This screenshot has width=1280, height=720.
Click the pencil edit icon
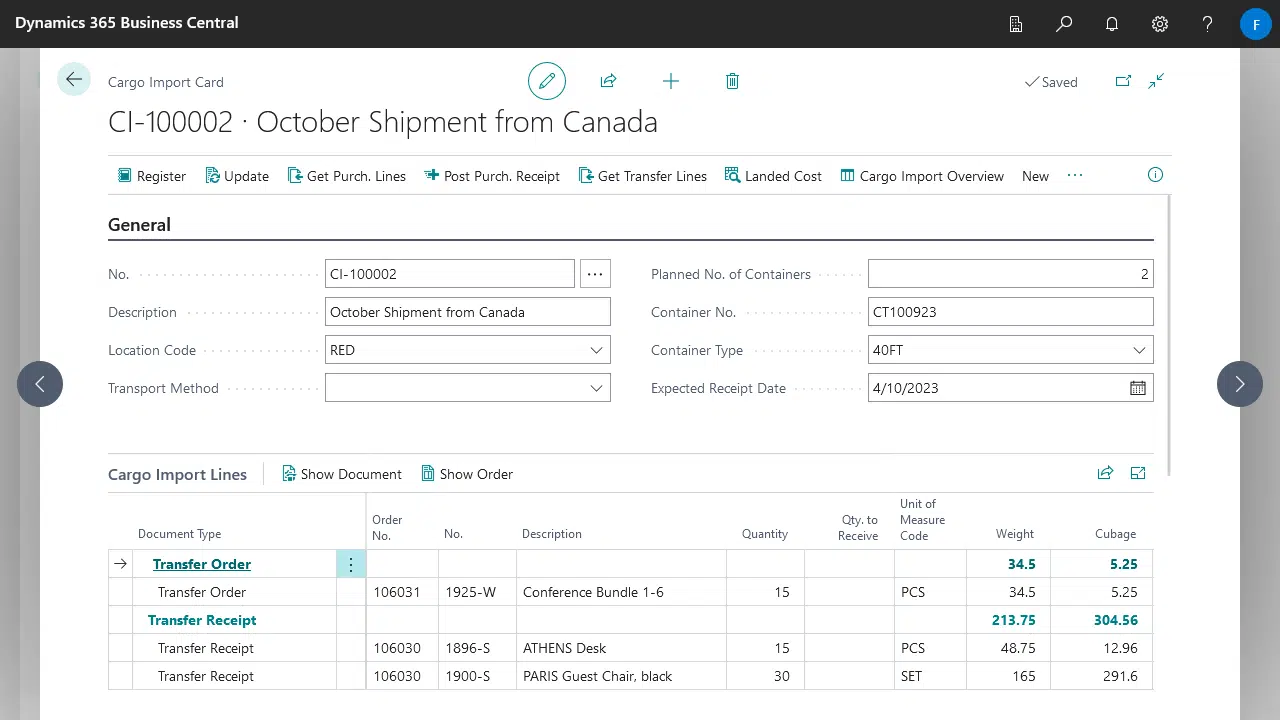(x=547, y=81)
